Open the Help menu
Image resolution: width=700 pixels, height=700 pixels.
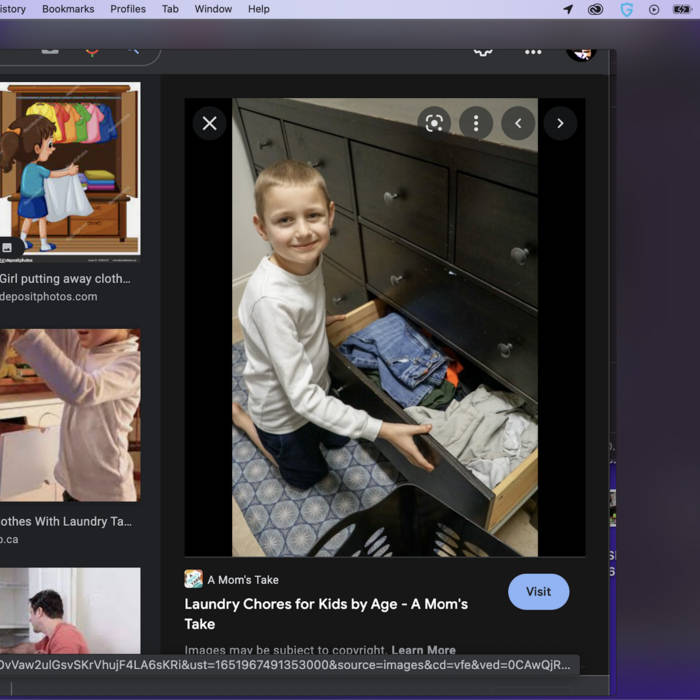(259, 9)
